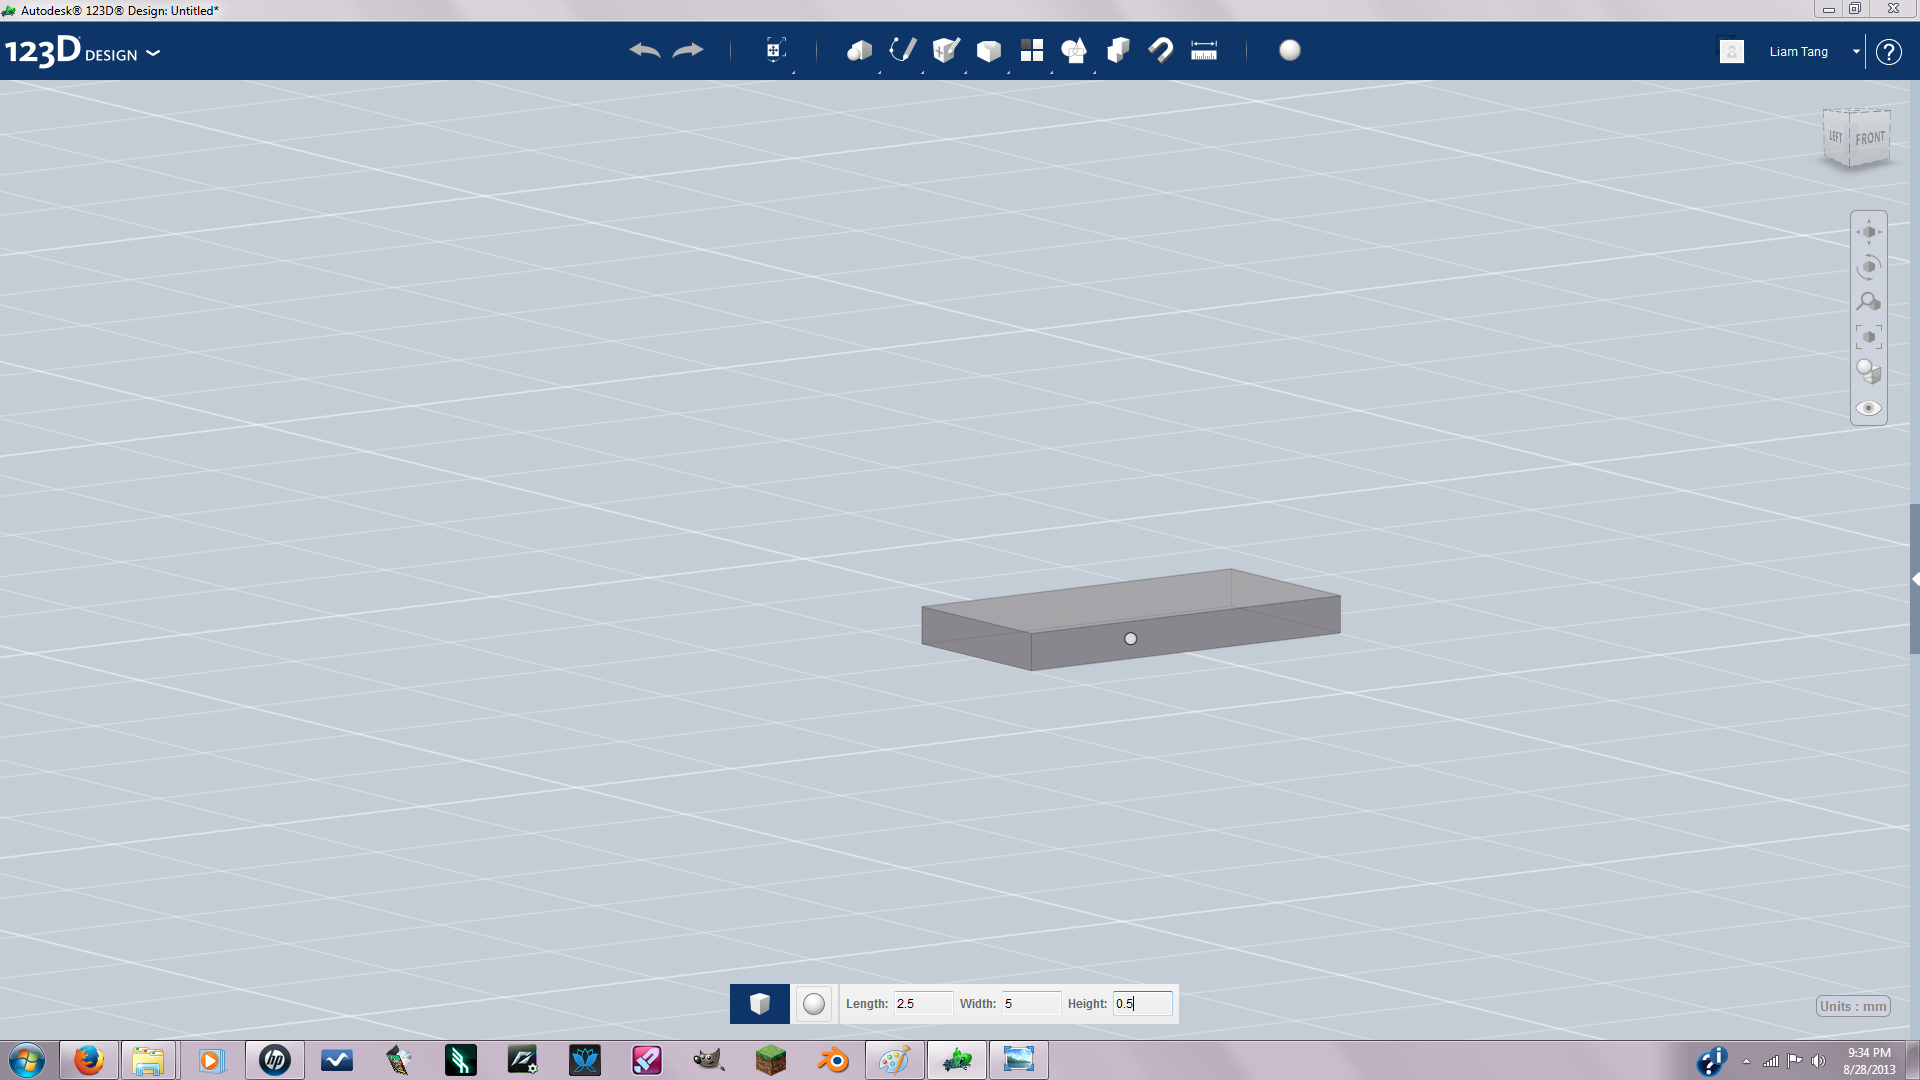Open the Measure tool

[x=1204, y=50]
